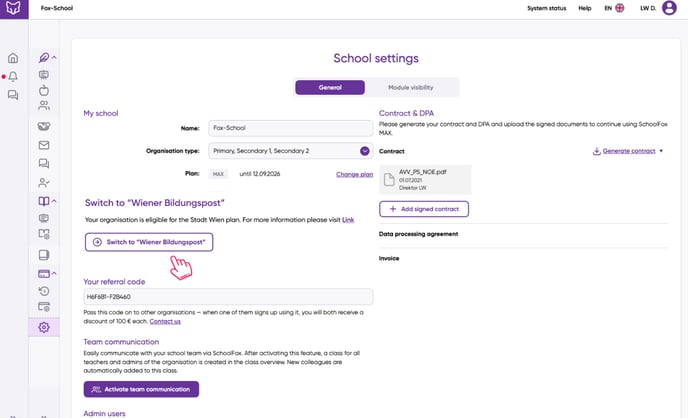
Task: Open the notebook sidebar icon
Action: [x=43, y=255]
